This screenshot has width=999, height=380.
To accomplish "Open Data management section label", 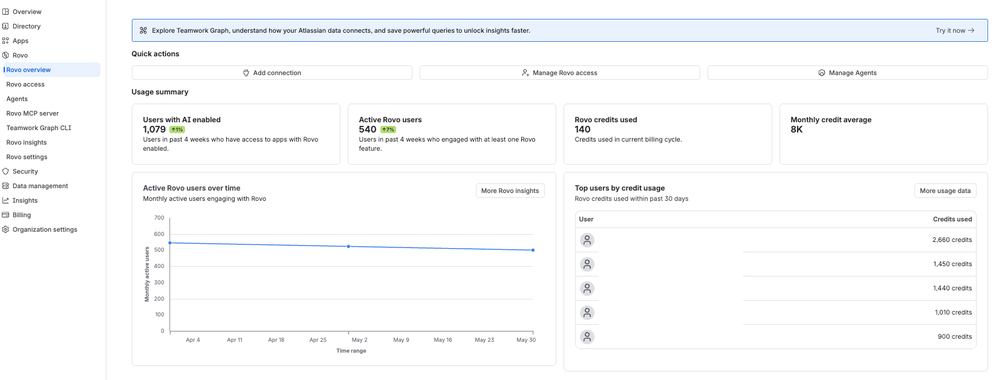I will pyautogui.click(x=40, y=186).
